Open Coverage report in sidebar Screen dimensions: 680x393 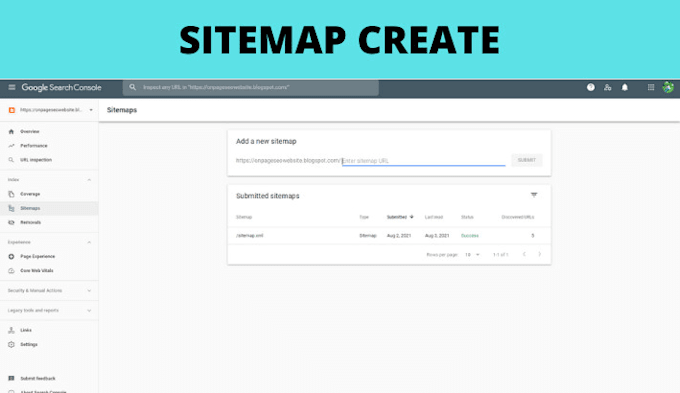(x=30, y=194)
